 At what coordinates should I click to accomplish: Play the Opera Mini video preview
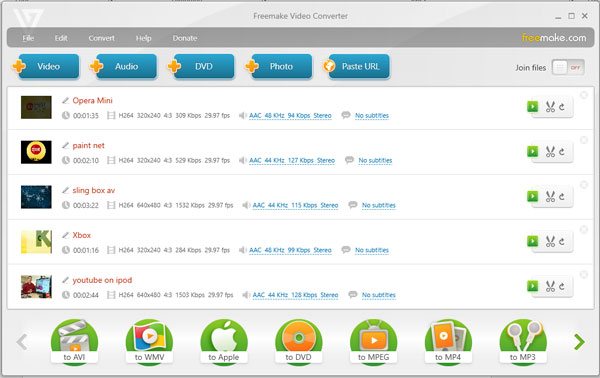tap(532, 107)
